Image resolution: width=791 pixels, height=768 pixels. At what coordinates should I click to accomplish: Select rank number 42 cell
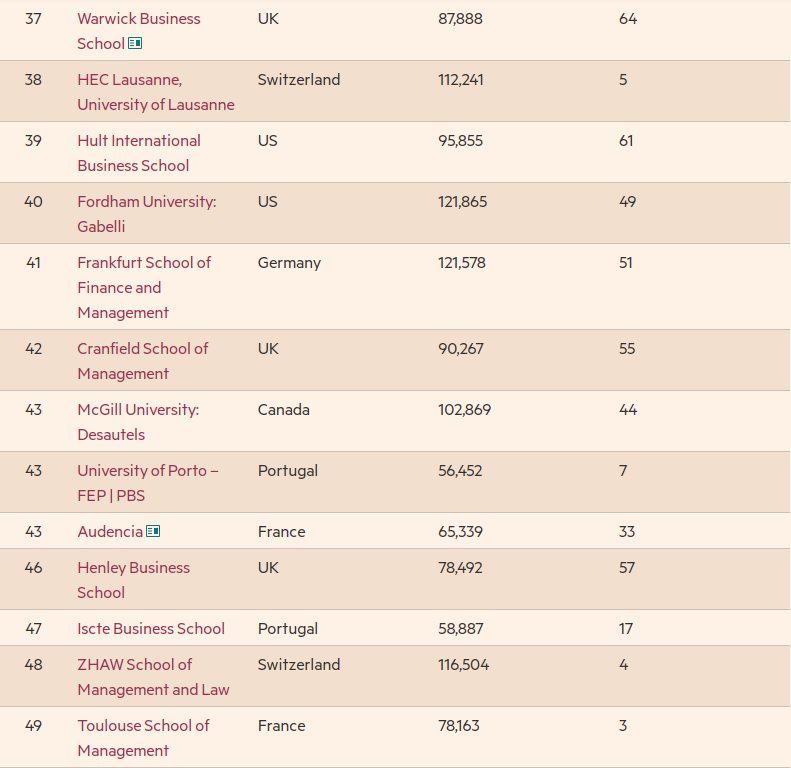(33, 349)
